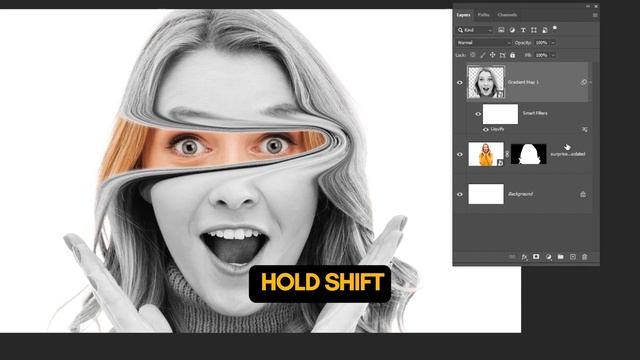Lock all padlock icon

click(x=513, y=55)
